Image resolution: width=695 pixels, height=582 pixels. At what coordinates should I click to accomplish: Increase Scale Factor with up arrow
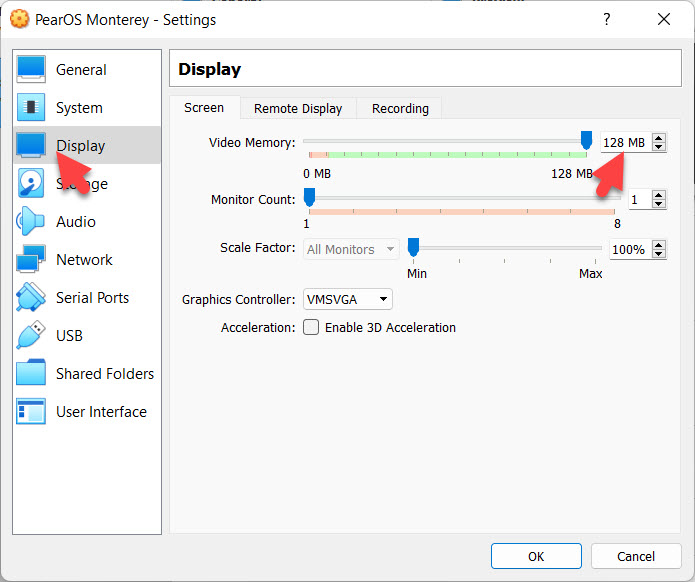[x=659, y=245]
